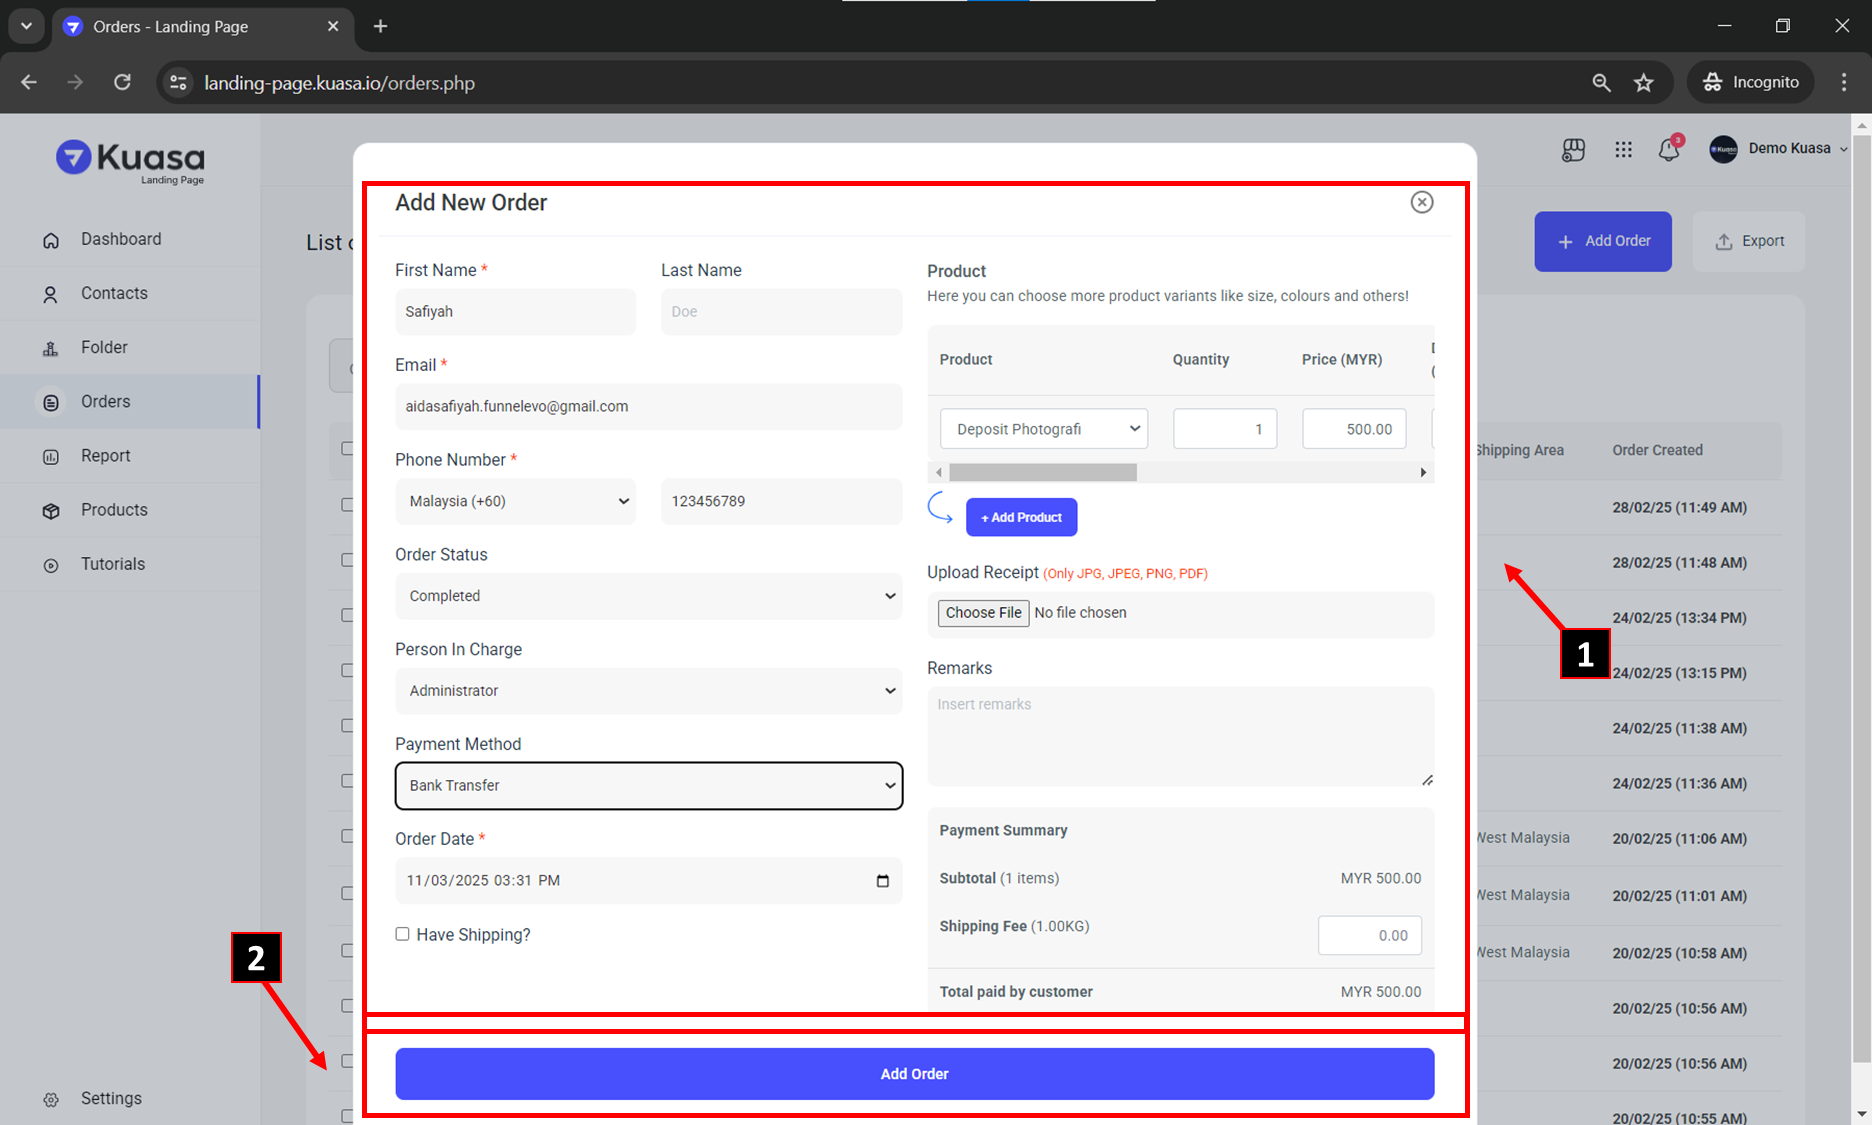
Task: Open the Payment Method dropdown
Action: pos(648,786)
